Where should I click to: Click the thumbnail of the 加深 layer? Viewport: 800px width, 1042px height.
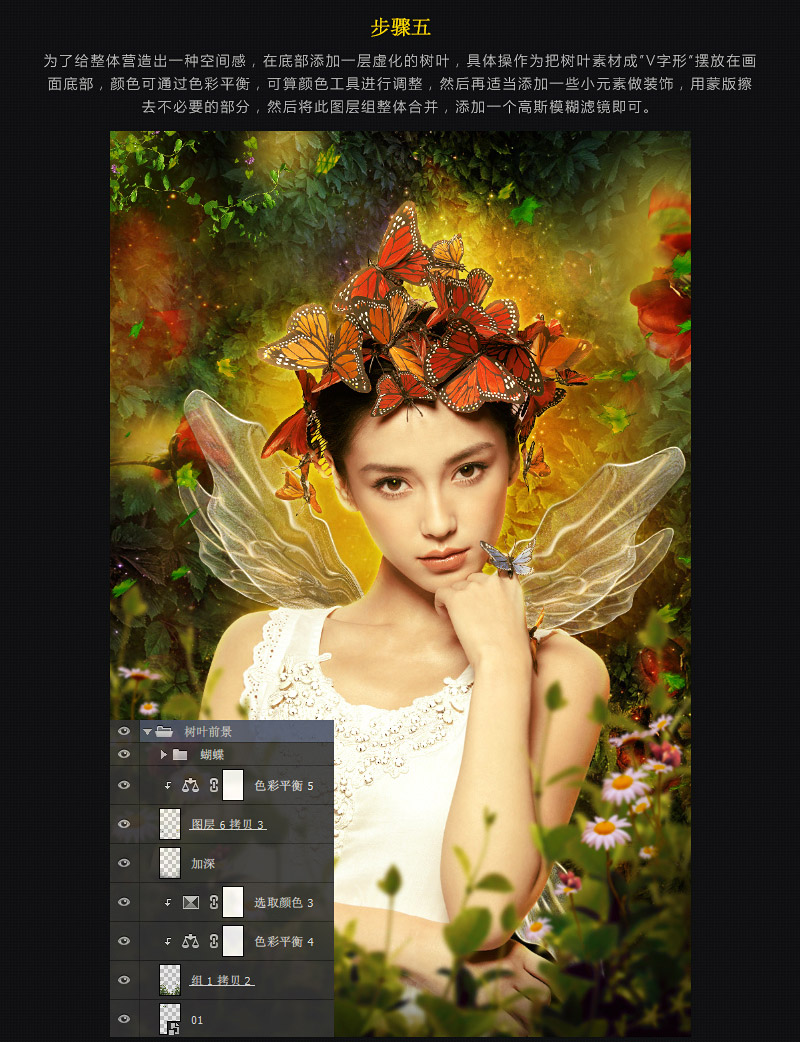click(x=170, y=863)
